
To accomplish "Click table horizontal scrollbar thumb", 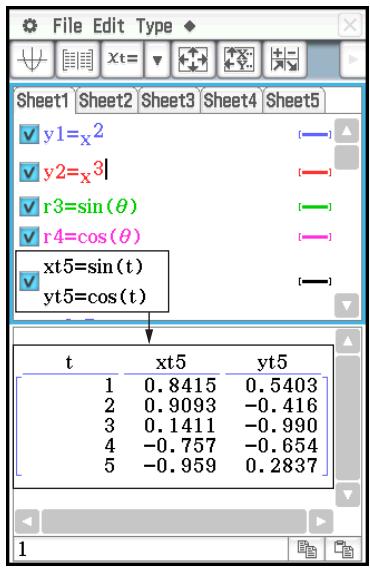I will [174, 521].
